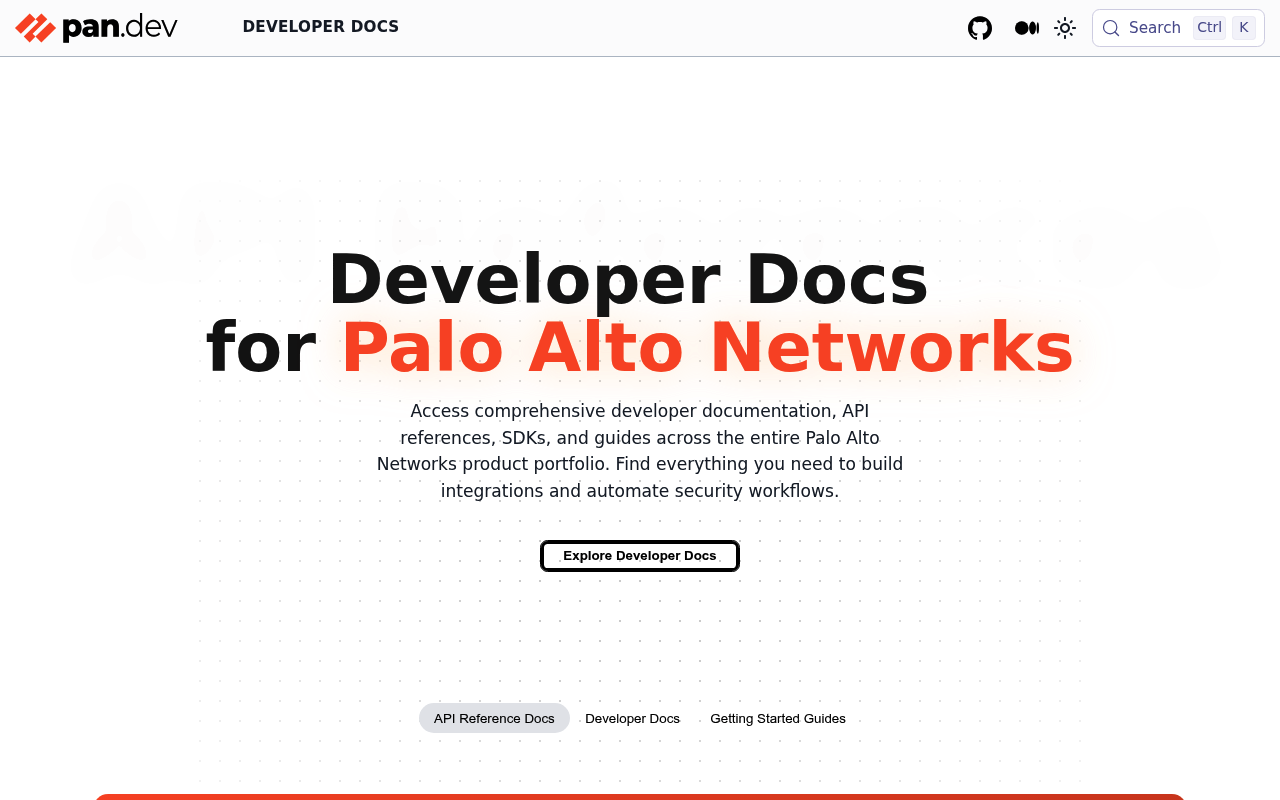Image resolution: width=1280 pixels, height=800 pixels.
Task: Click the Ctrl key hint badge
Action: coord(1209,28)
